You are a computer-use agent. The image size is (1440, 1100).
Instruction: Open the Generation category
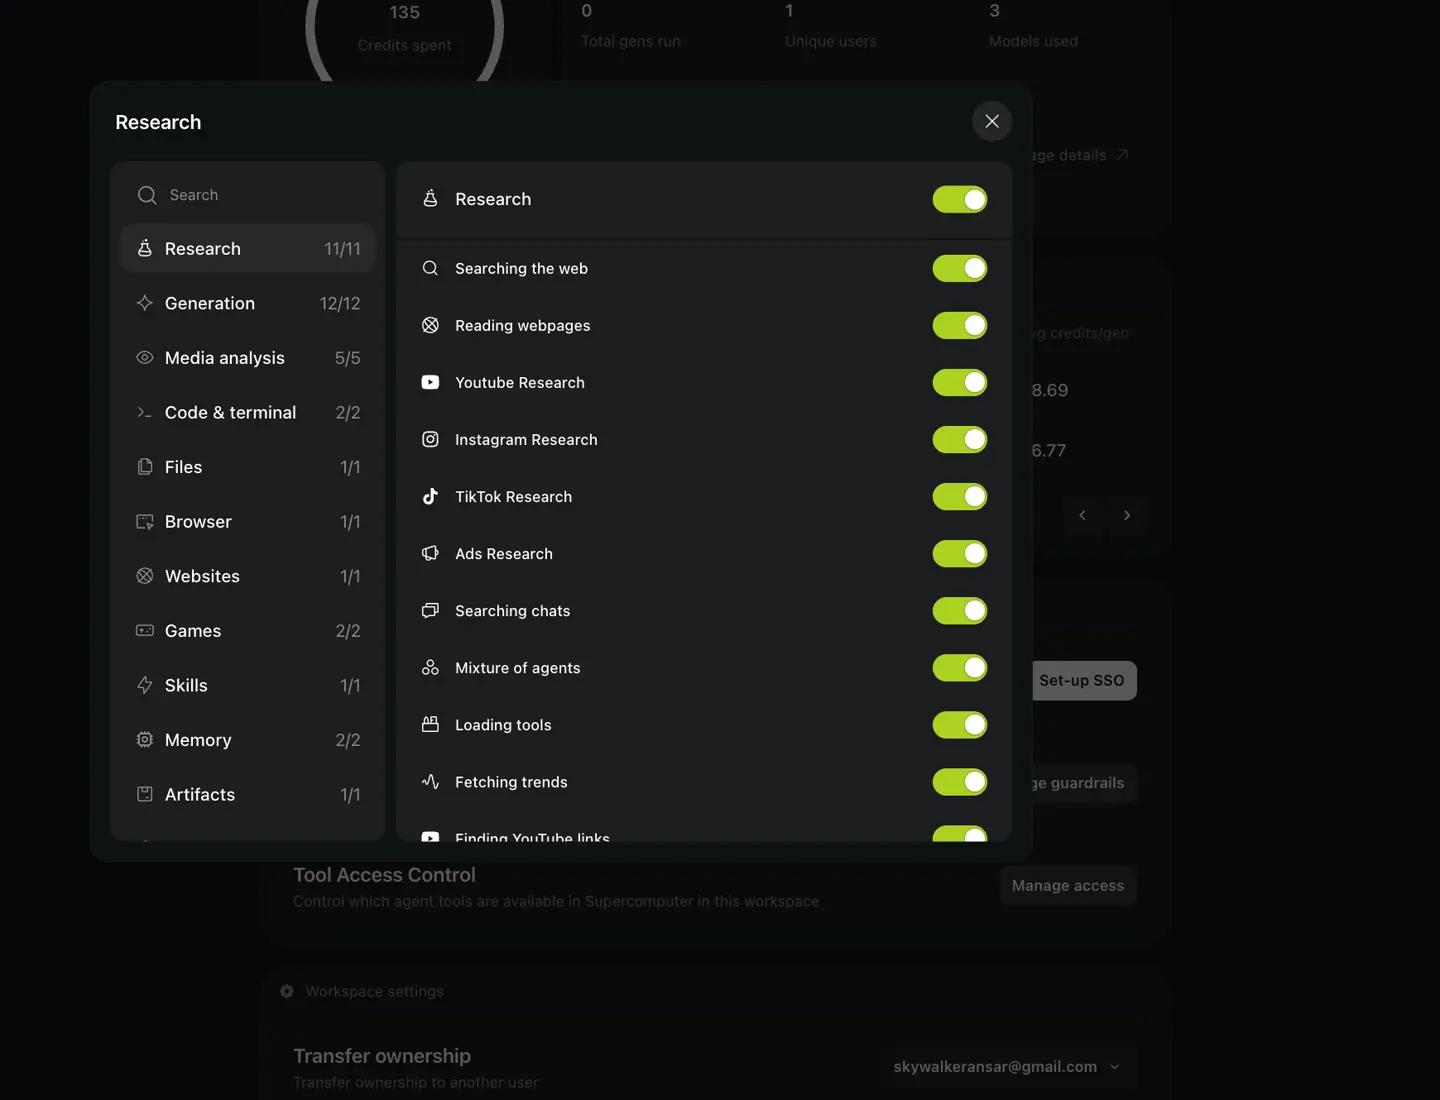click(x=248, y=303)
